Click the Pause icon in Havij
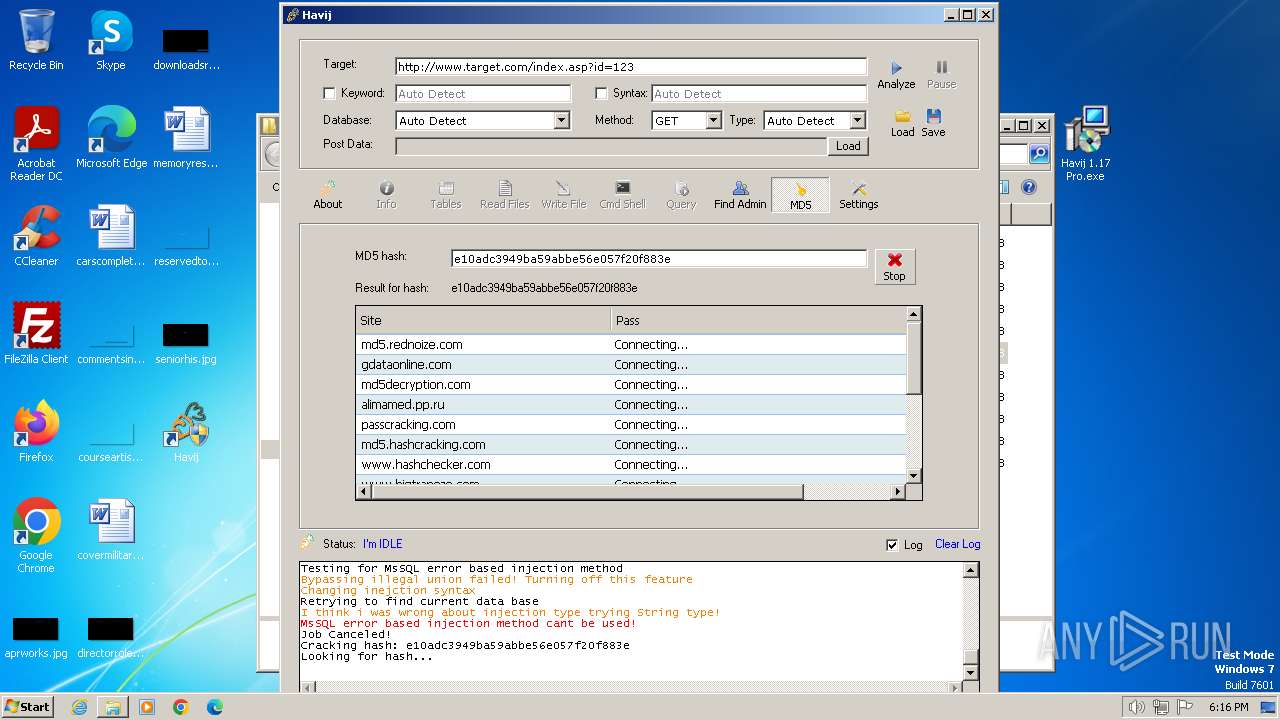Viewport: 1280px width, 720px height. [x=941, y=68]
